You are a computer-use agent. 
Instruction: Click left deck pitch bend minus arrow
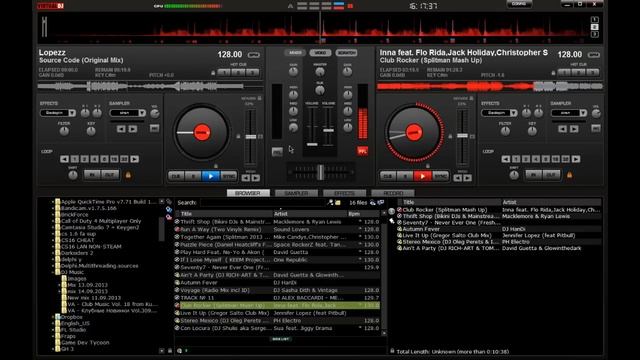point(246,178)
